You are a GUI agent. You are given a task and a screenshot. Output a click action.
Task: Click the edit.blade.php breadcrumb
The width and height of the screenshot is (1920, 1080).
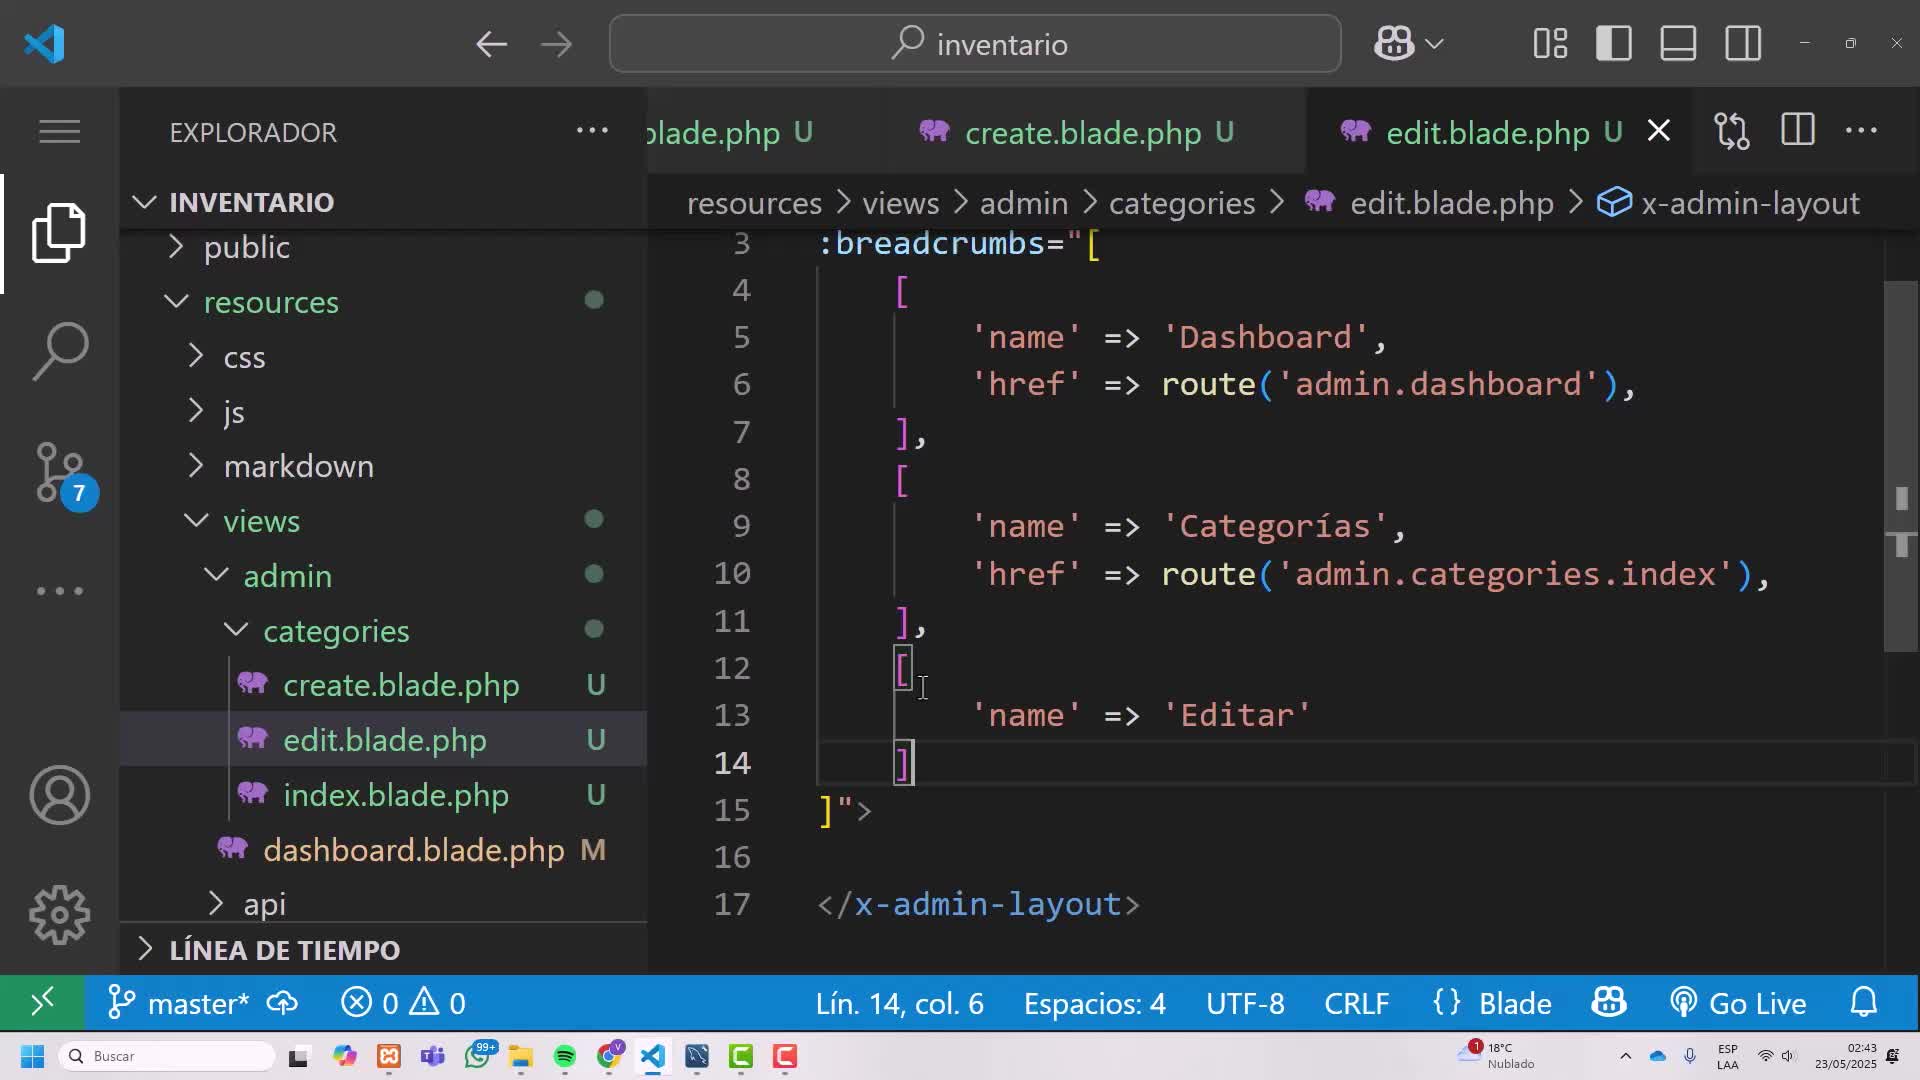[x=1451, y=203]
